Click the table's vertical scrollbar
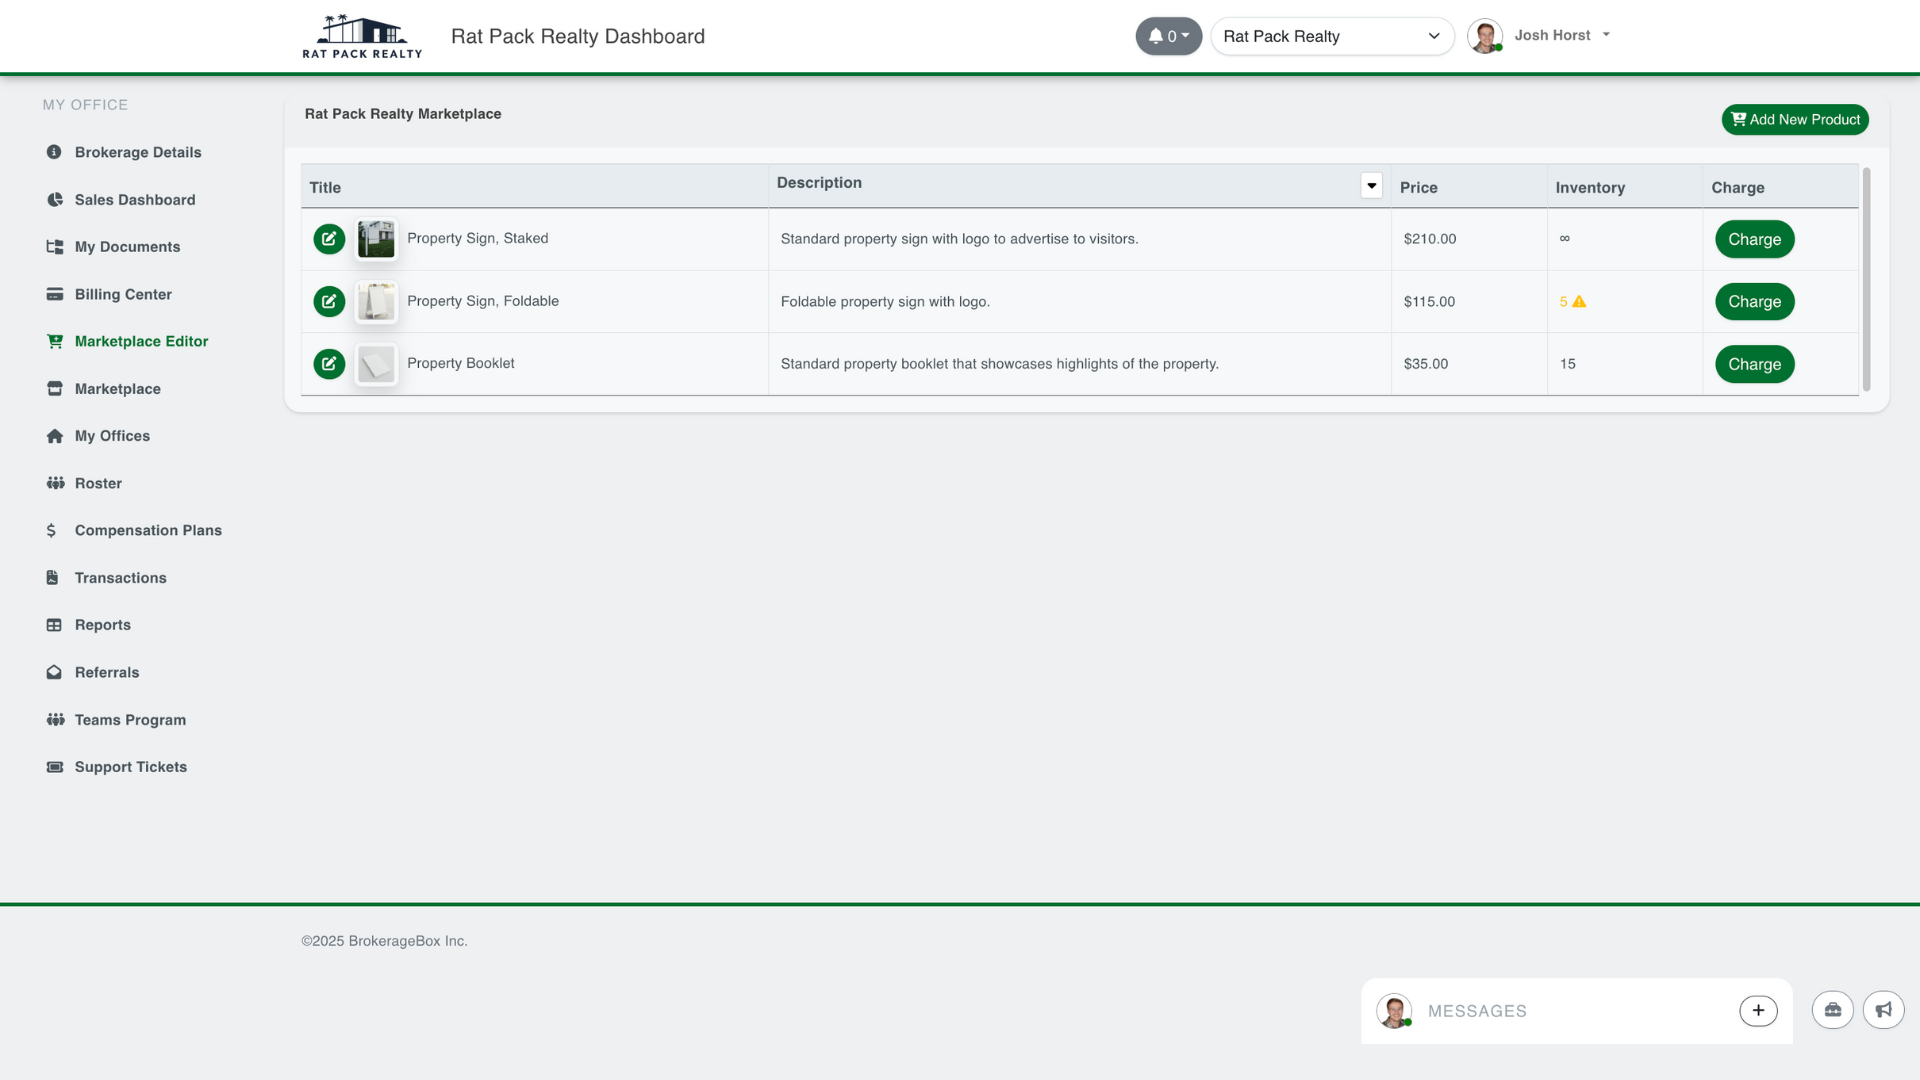Viewport: 1920px width, 1080px height. pyautogui.click(x=1866, y=280)
